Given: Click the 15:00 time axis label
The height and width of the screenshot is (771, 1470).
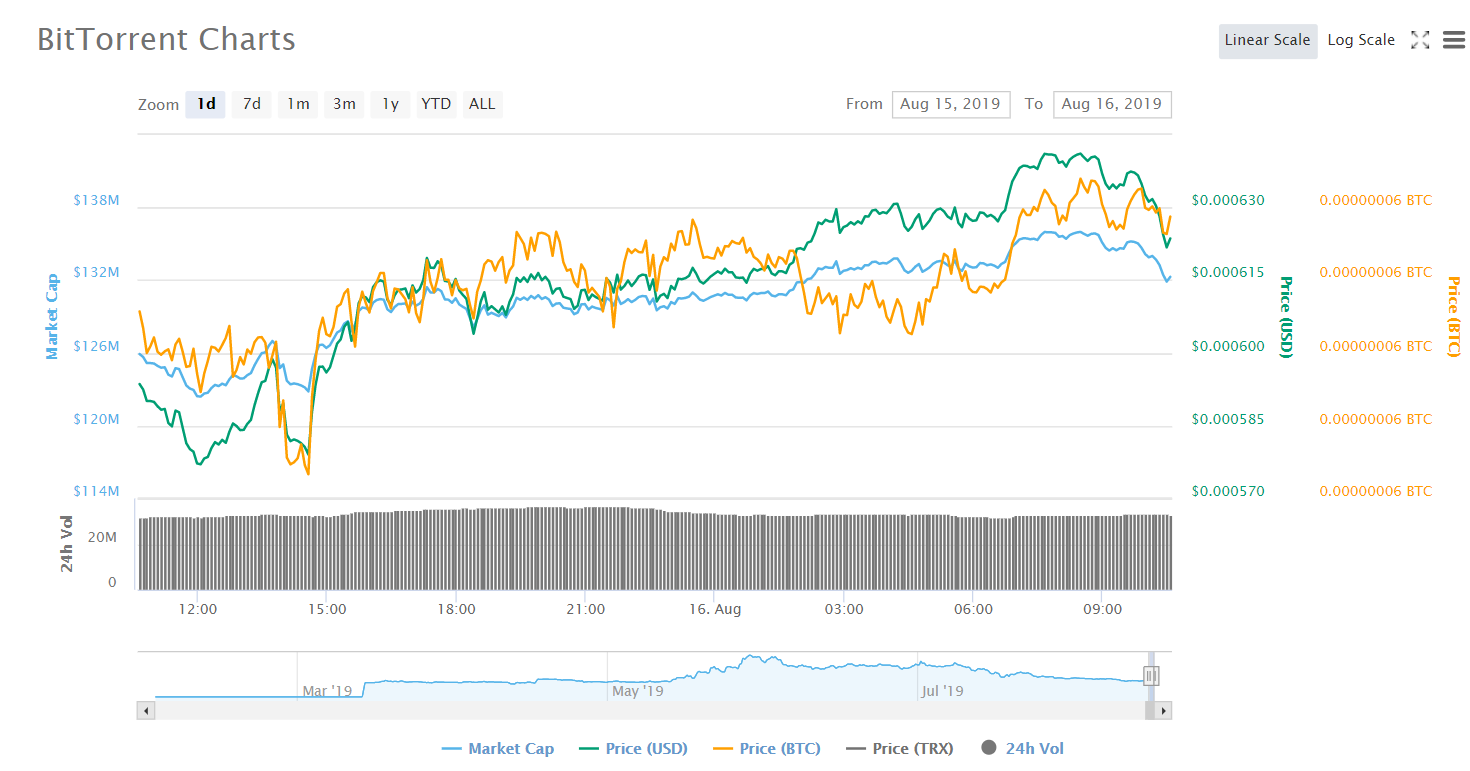Looking at the screenshot, I should 327,609.
